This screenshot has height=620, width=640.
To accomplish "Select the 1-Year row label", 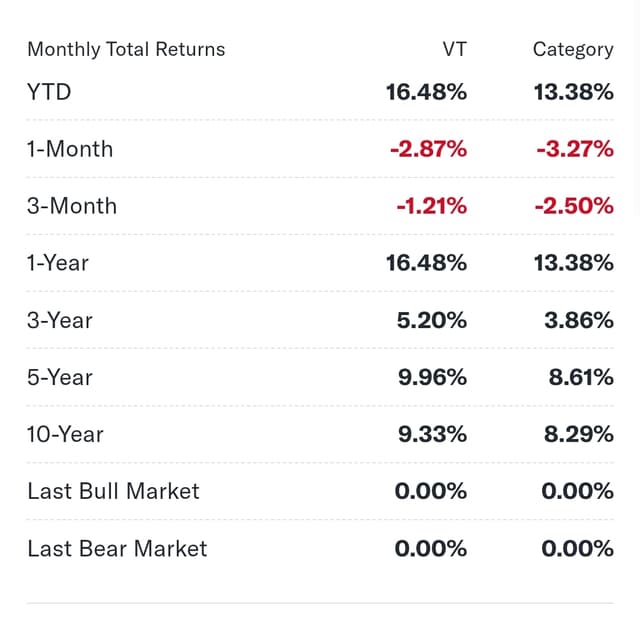I will point(58,263).
